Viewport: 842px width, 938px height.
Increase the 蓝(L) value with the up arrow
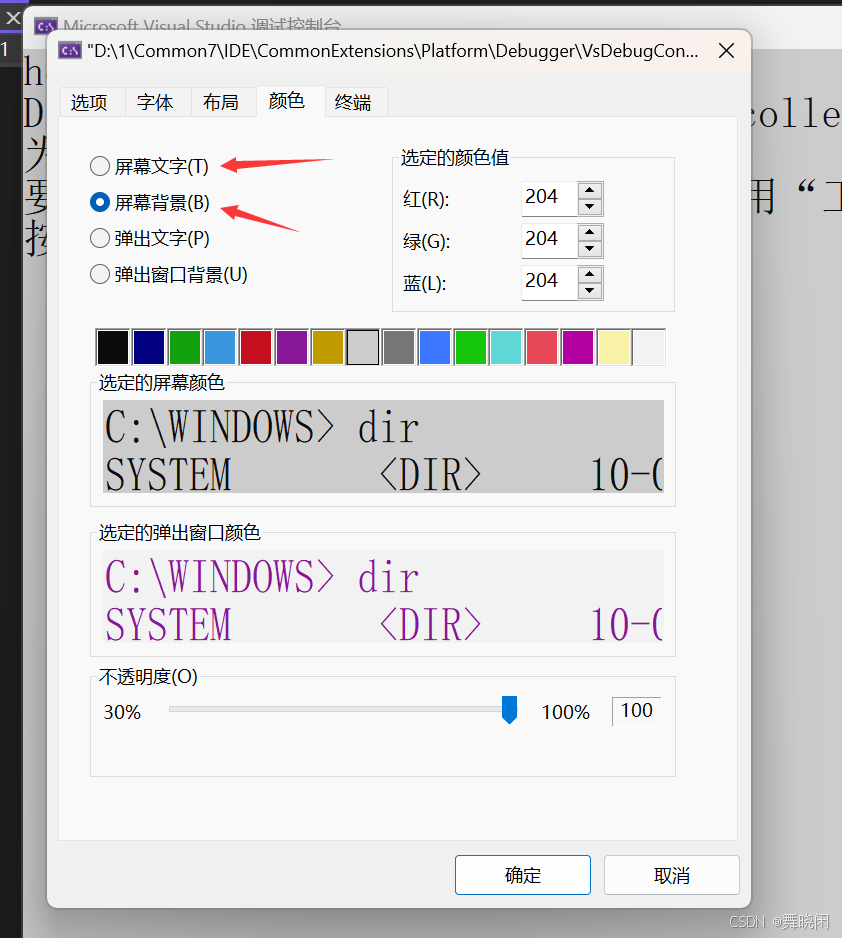pyautogui.click(x=588, y=275)
